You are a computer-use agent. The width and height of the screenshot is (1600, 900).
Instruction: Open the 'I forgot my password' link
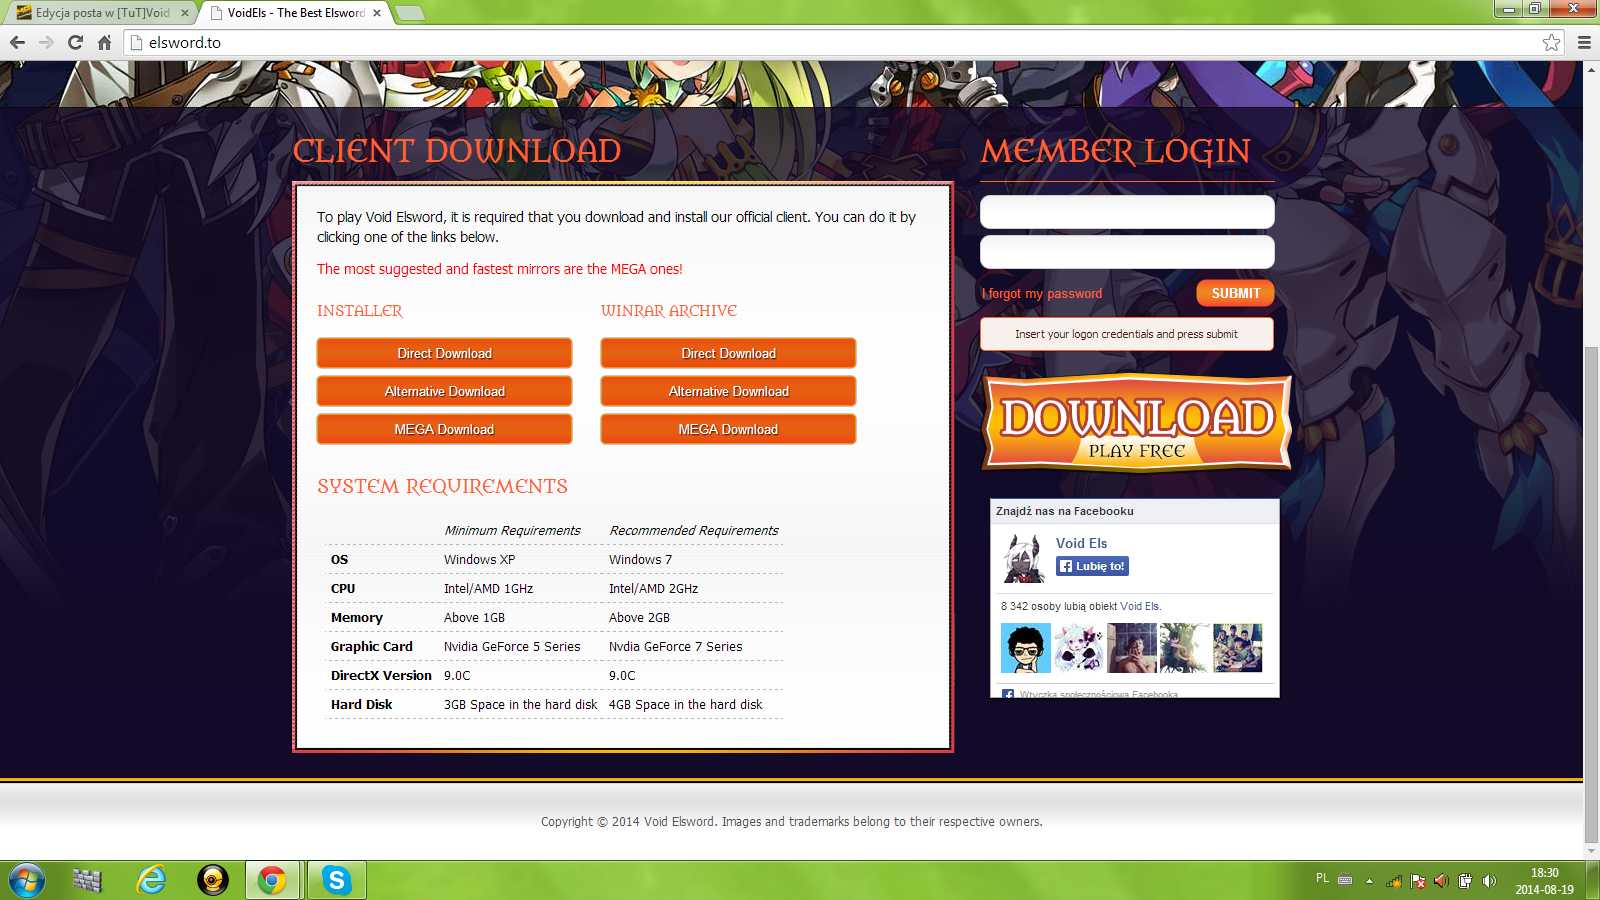(1041, 294)
